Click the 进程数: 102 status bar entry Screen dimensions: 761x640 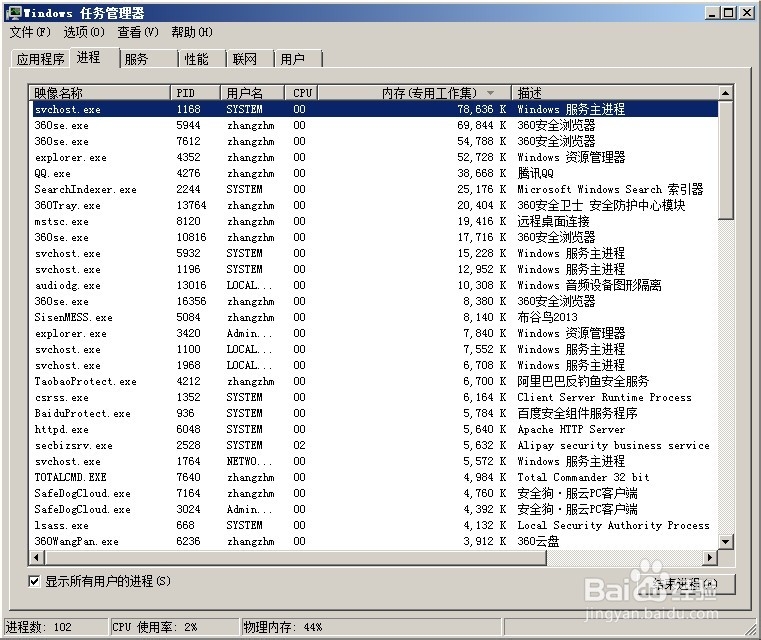[56, 627]
